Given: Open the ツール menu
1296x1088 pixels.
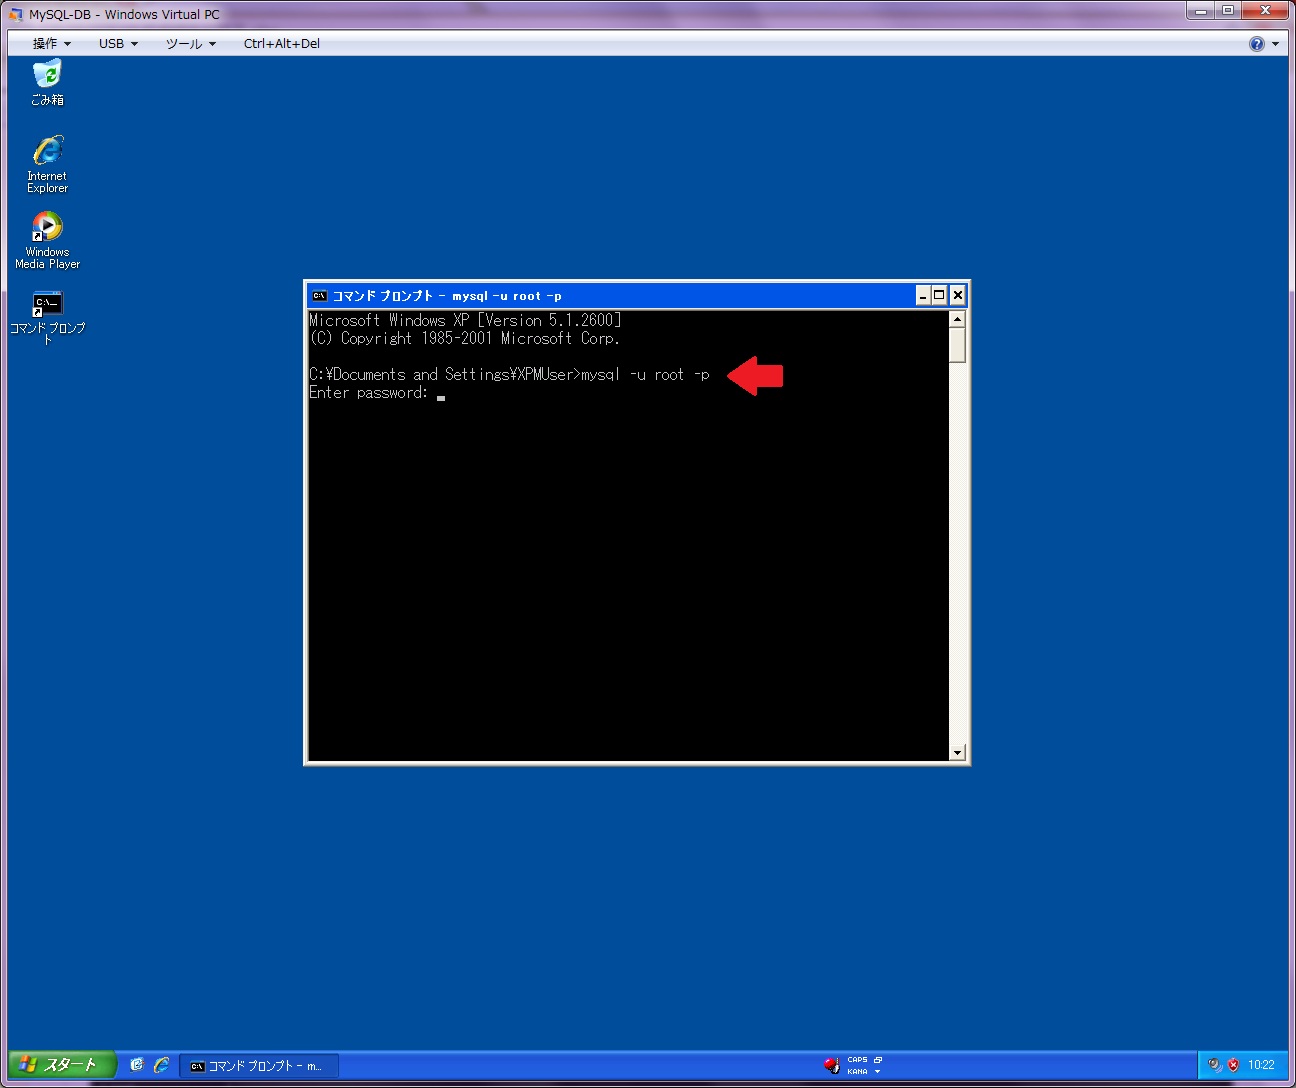Looking at the screenshot, I should (191, 44).
